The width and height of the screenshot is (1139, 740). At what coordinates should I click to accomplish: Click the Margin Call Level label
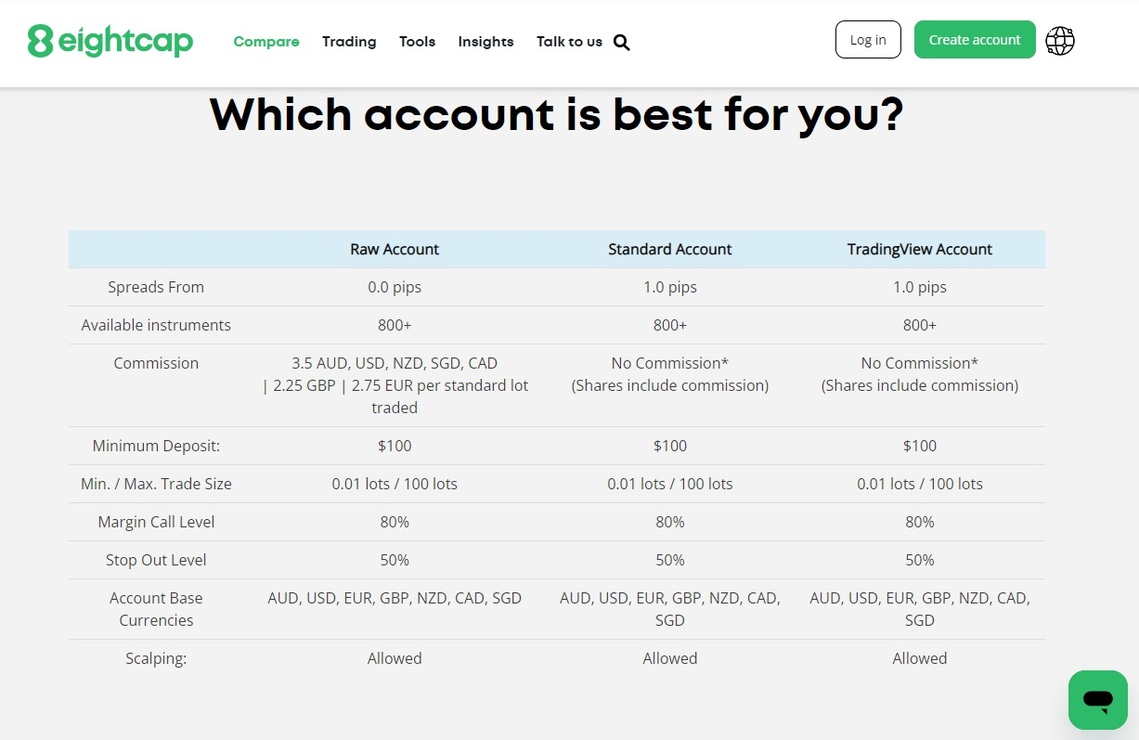156,521
